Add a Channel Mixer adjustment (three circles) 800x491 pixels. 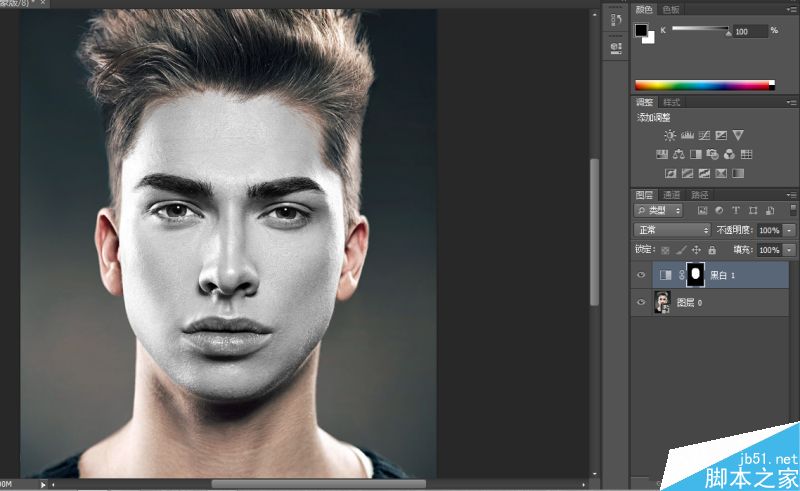click(x=730, y=154)
